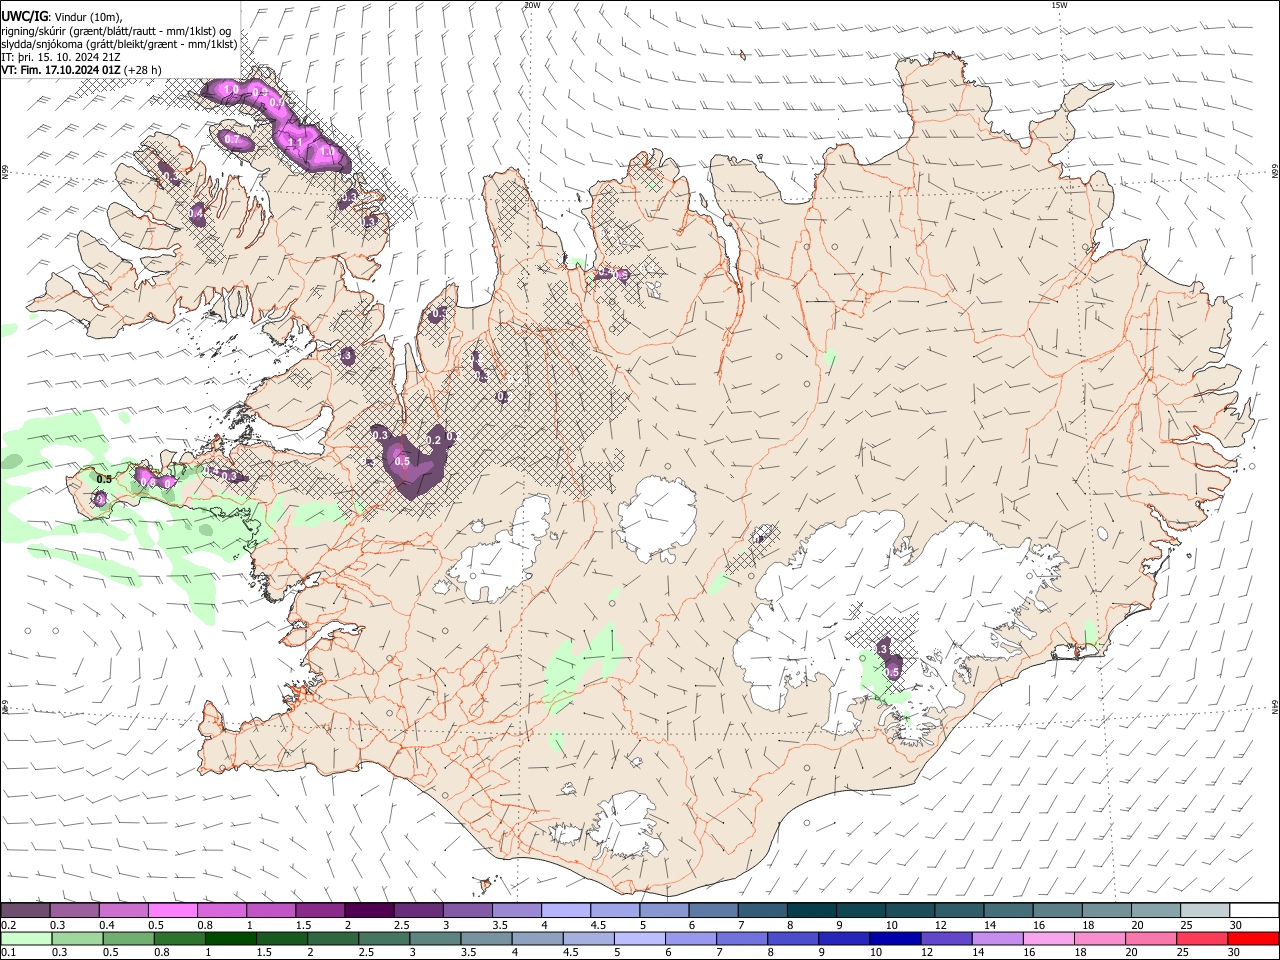
Task: Pick upper-row swatch between 0.2 and 0.3
Action: click(x=25, y=910)
